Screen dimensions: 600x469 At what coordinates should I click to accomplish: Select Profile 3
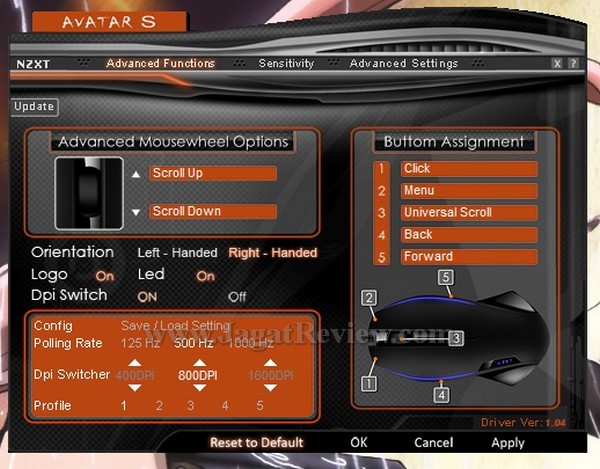pos(191,405)
